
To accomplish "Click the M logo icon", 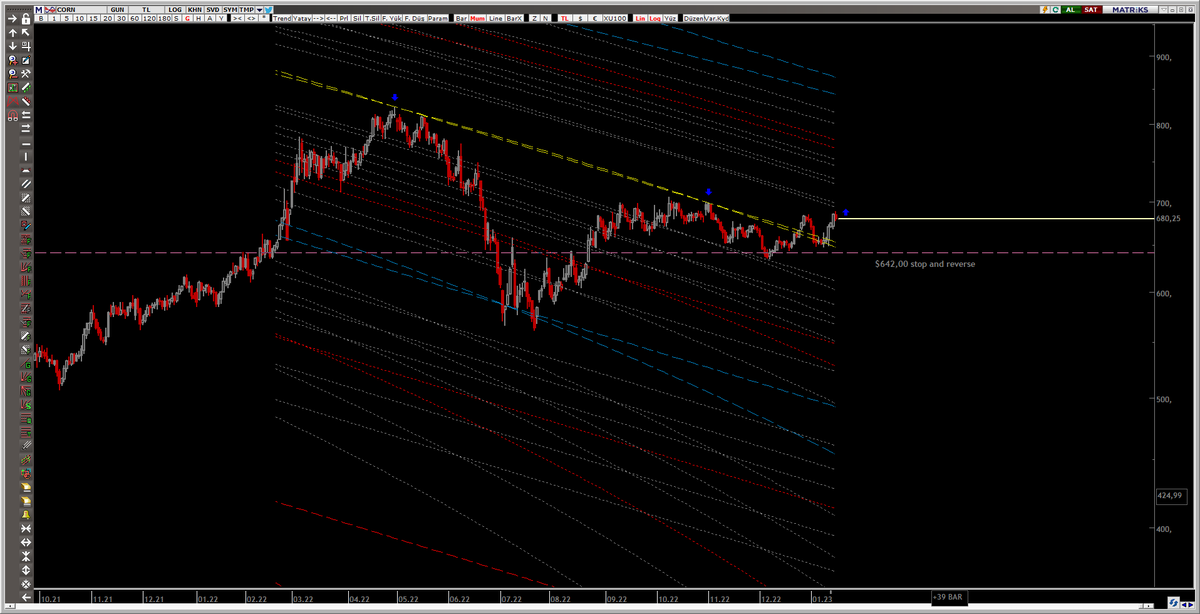I will (38, 10).
